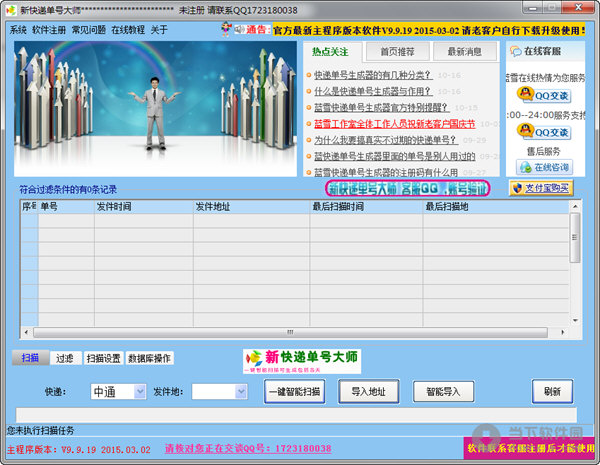Open the 快递 courier dropdown showing 中通
Image resolution: width=600 pixels, height=465 pixels.
tap(118, 392)
